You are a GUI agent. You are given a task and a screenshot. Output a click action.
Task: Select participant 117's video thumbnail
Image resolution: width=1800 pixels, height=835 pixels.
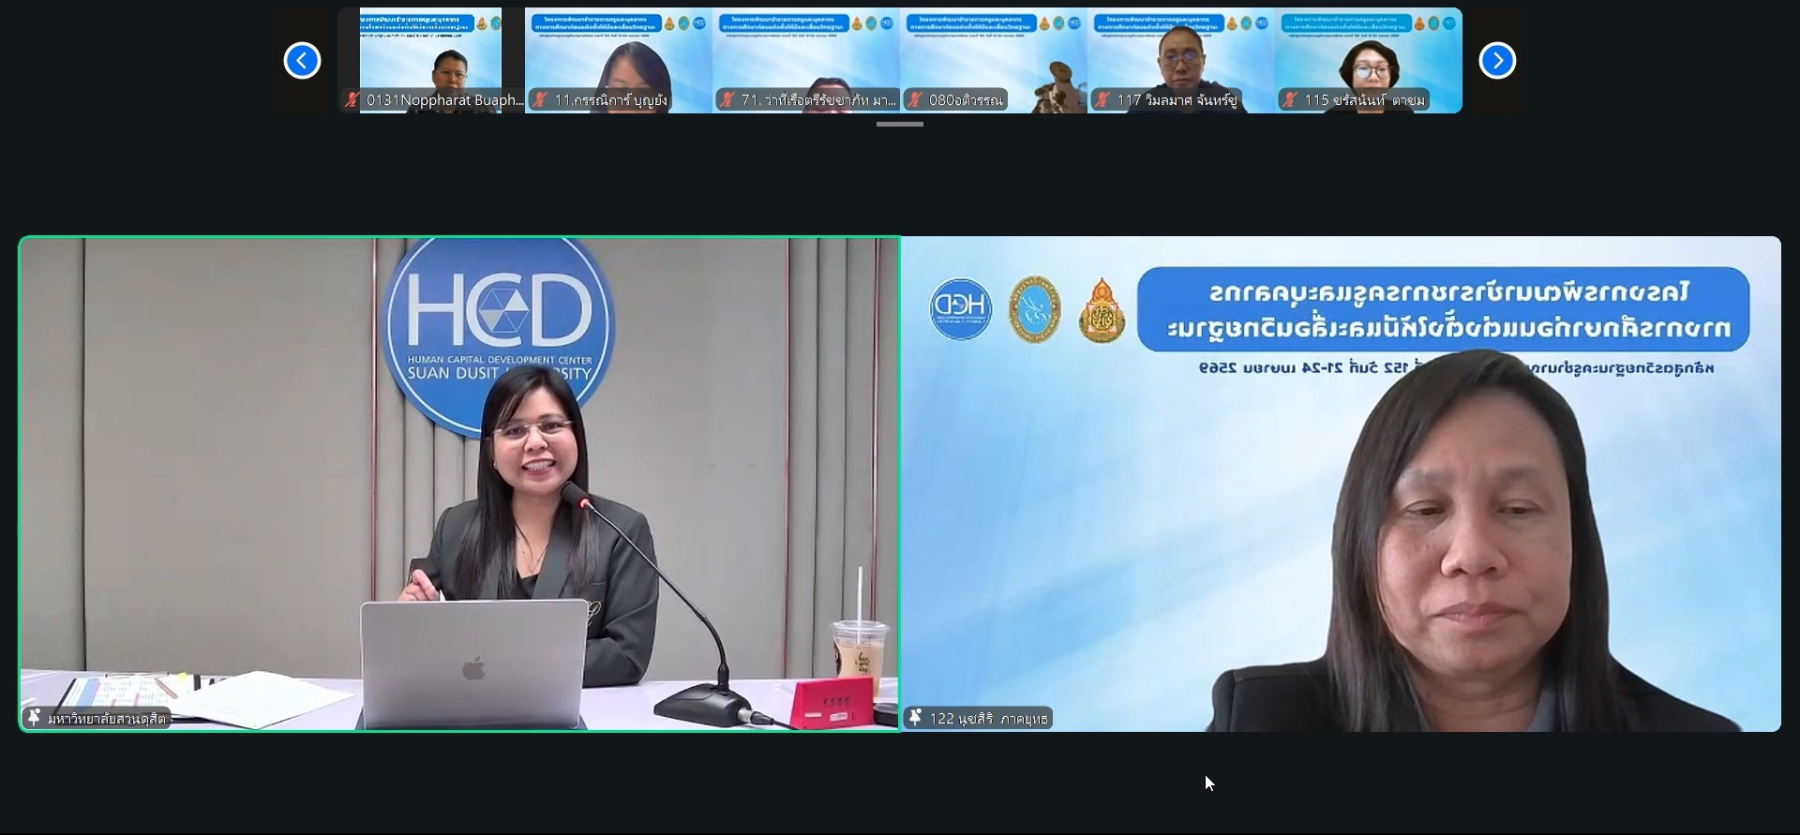[x=1181, y=55]
